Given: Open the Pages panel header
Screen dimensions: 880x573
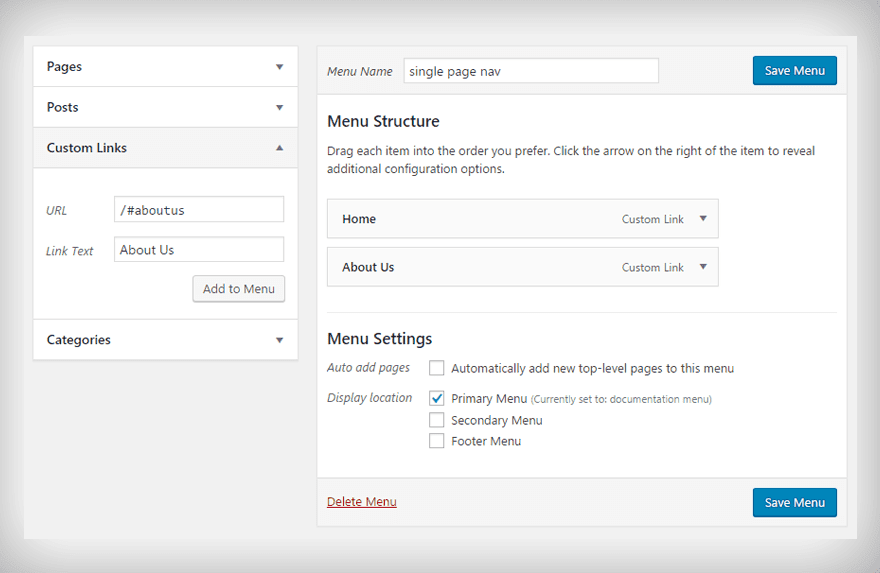Looking at the screenshot, I should (x=150, y=67).
